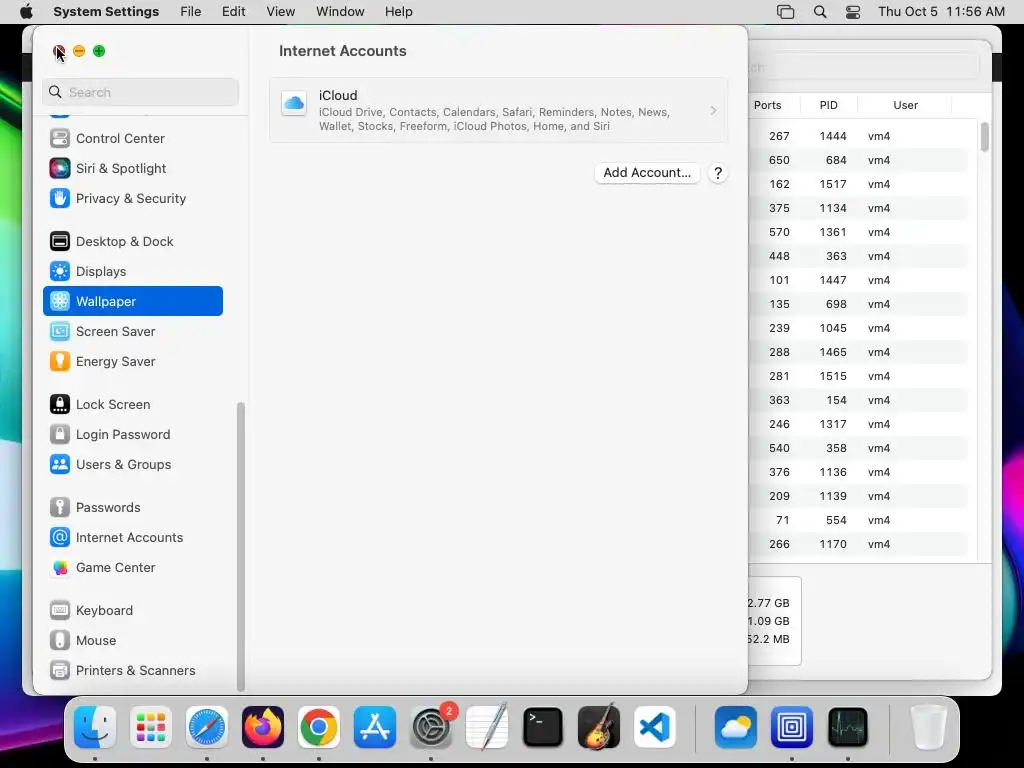Select the Wallpaper sidebar item

pos(133,301)
